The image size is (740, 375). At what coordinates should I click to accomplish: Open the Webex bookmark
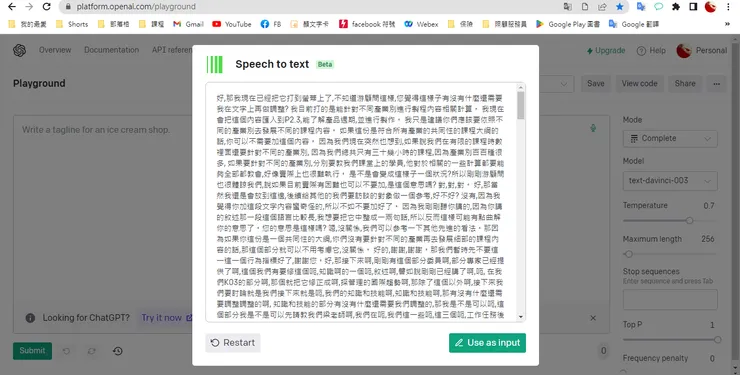coord(421,24)
